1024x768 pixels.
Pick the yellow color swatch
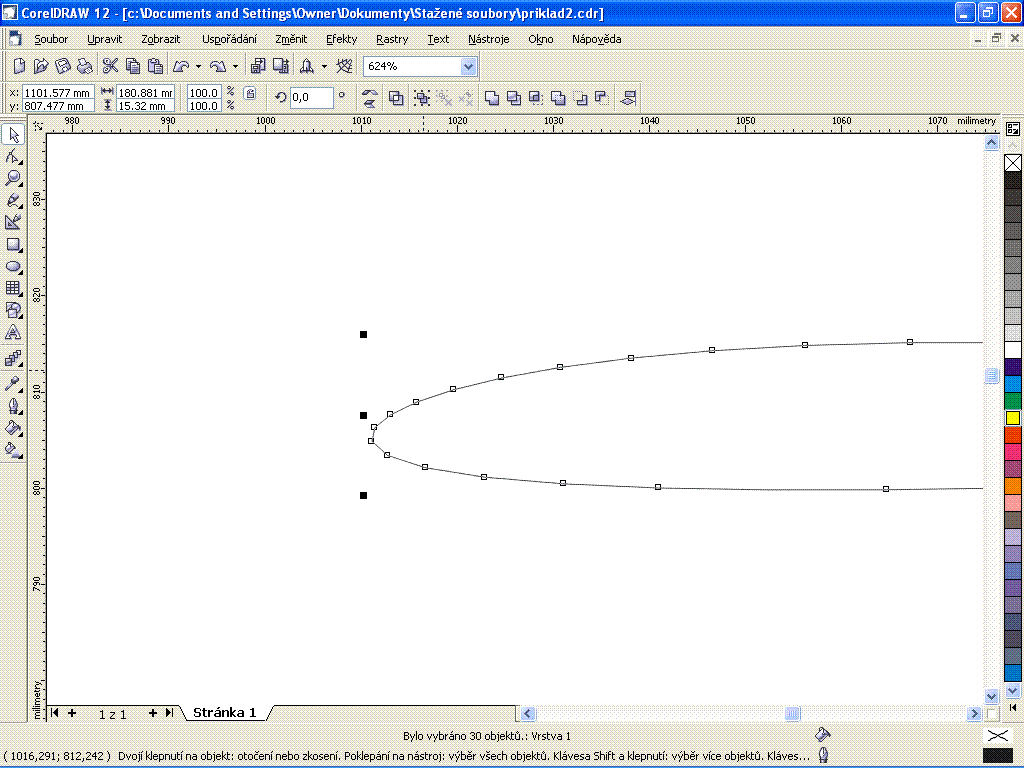click(x=1013, y=418)
